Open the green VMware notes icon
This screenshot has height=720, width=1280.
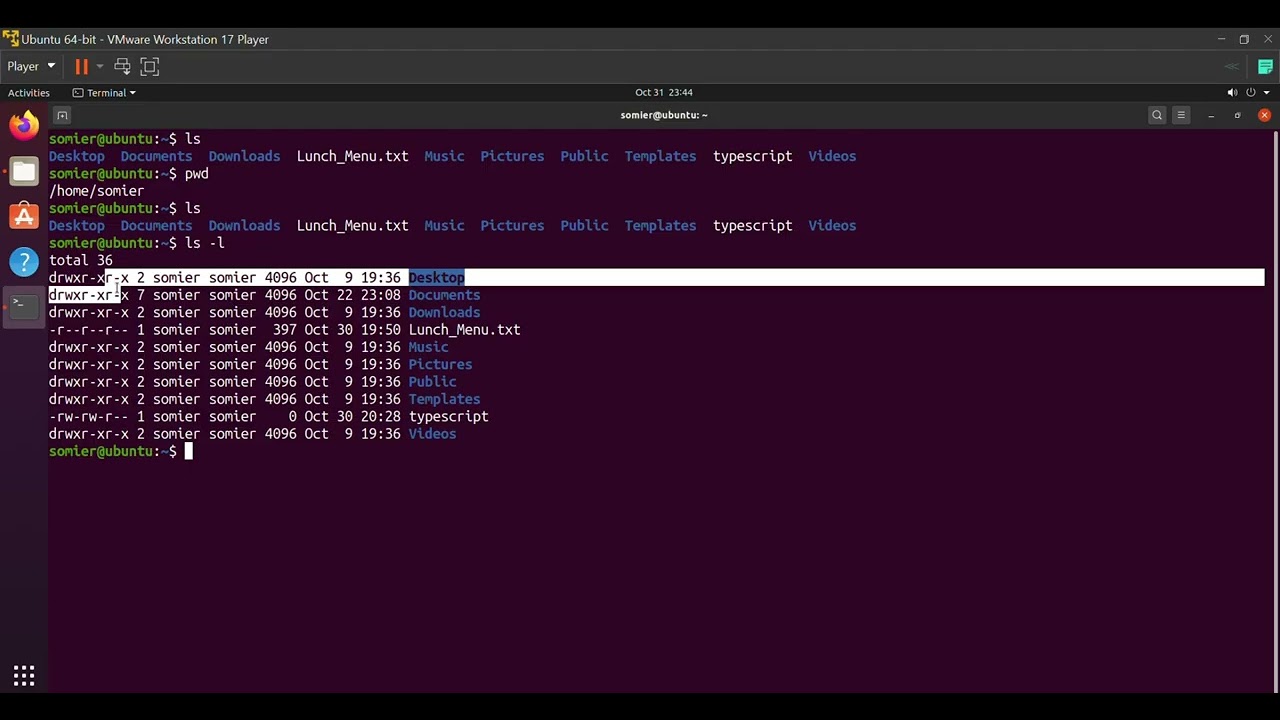1265,67
